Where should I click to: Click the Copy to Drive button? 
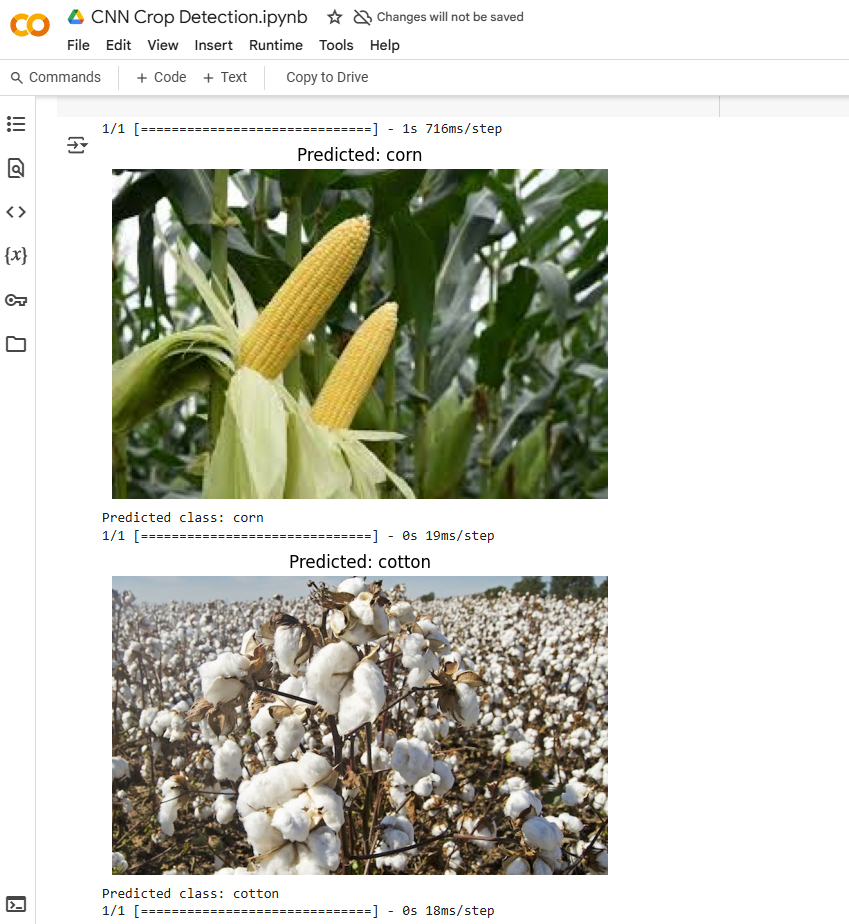pos(330,77)
